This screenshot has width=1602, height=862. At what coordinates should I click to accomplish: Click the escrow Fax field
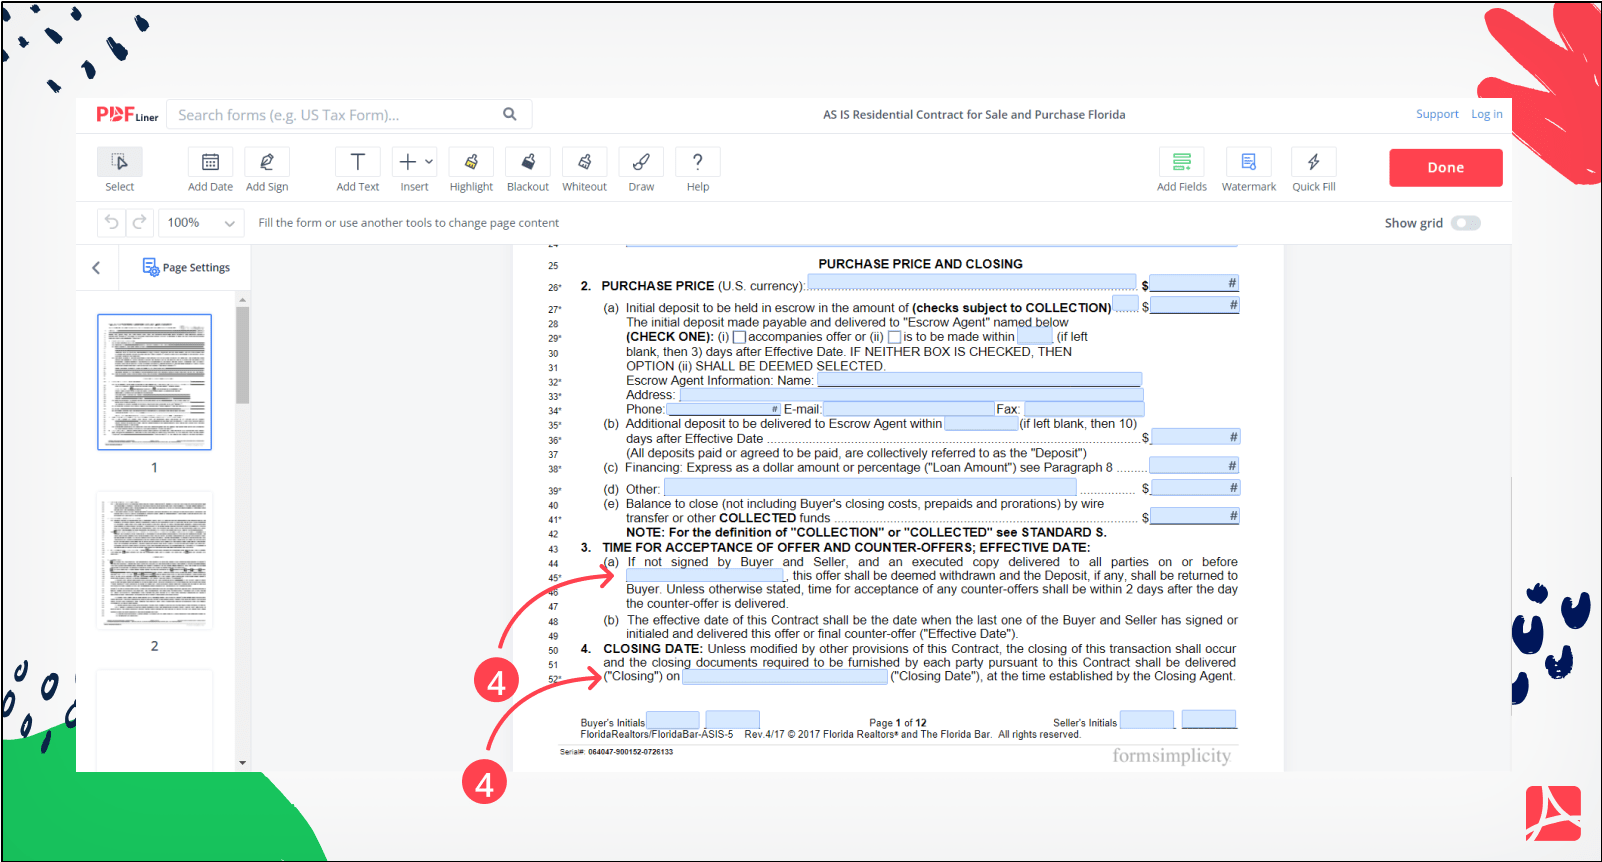pos(1084,409)
